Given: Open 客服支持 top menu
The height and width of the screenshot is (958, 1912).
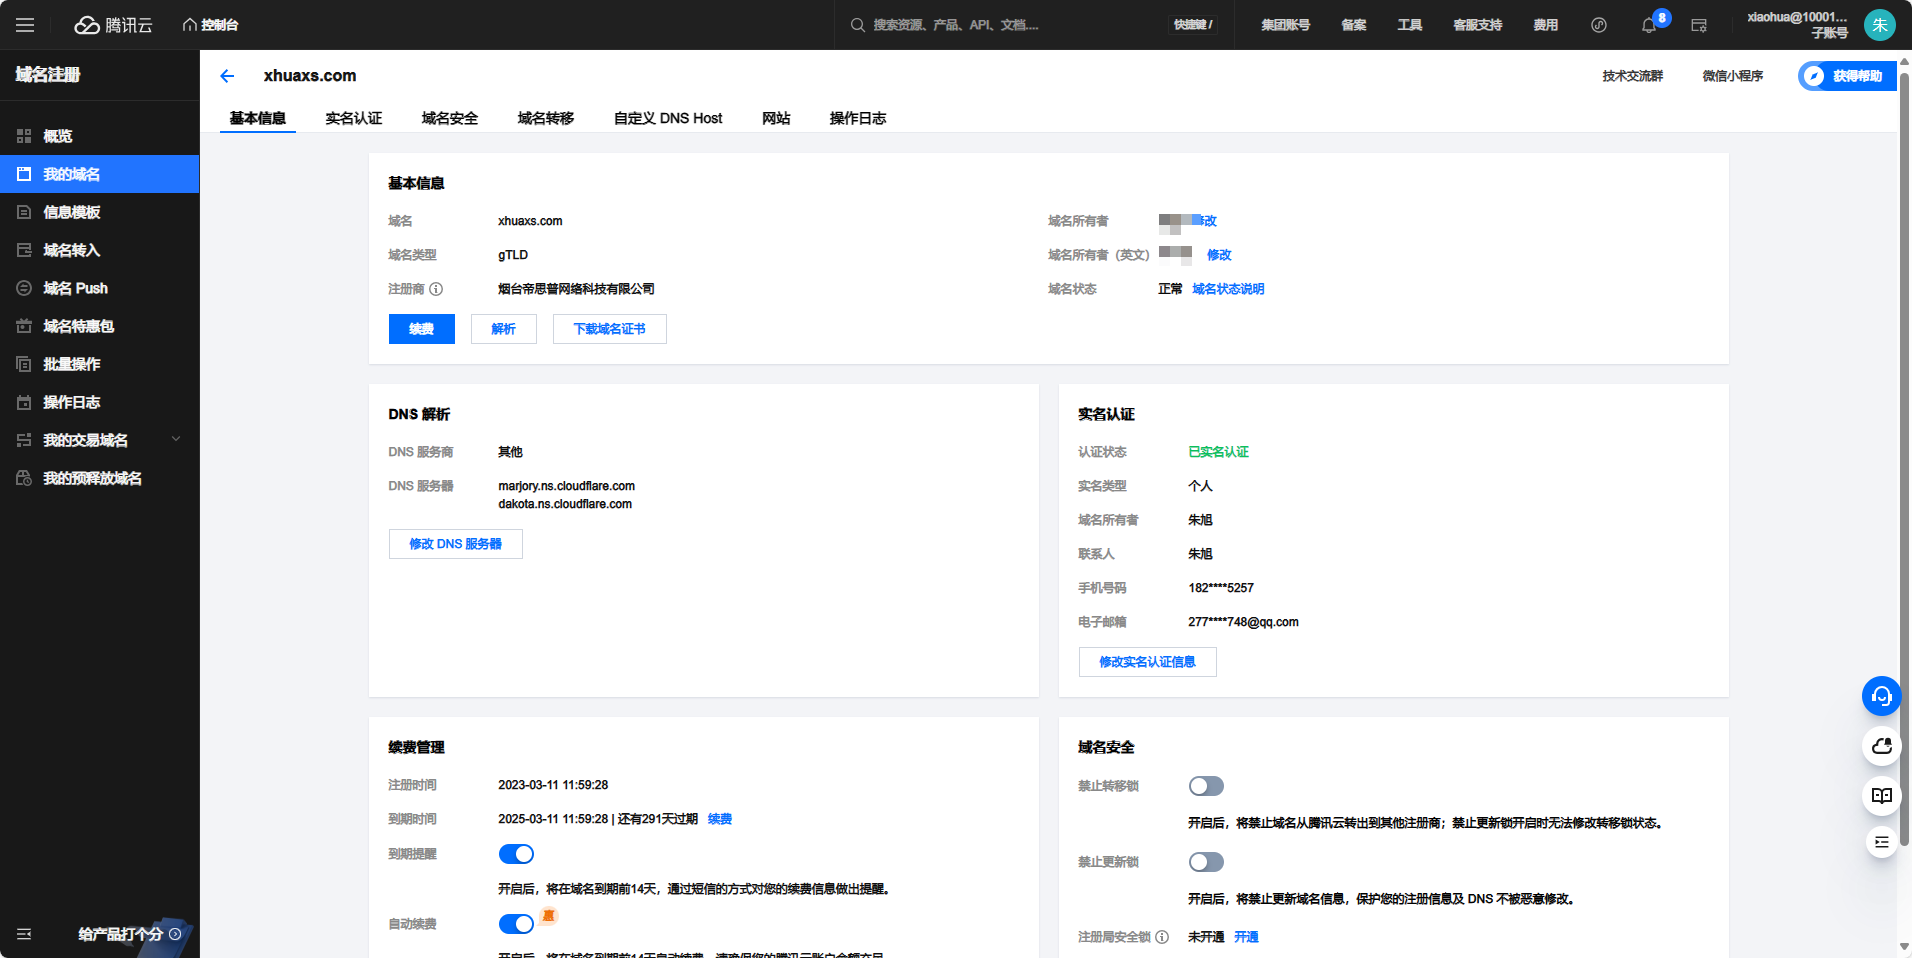Looking at the screenshot, I should 1478,25.
